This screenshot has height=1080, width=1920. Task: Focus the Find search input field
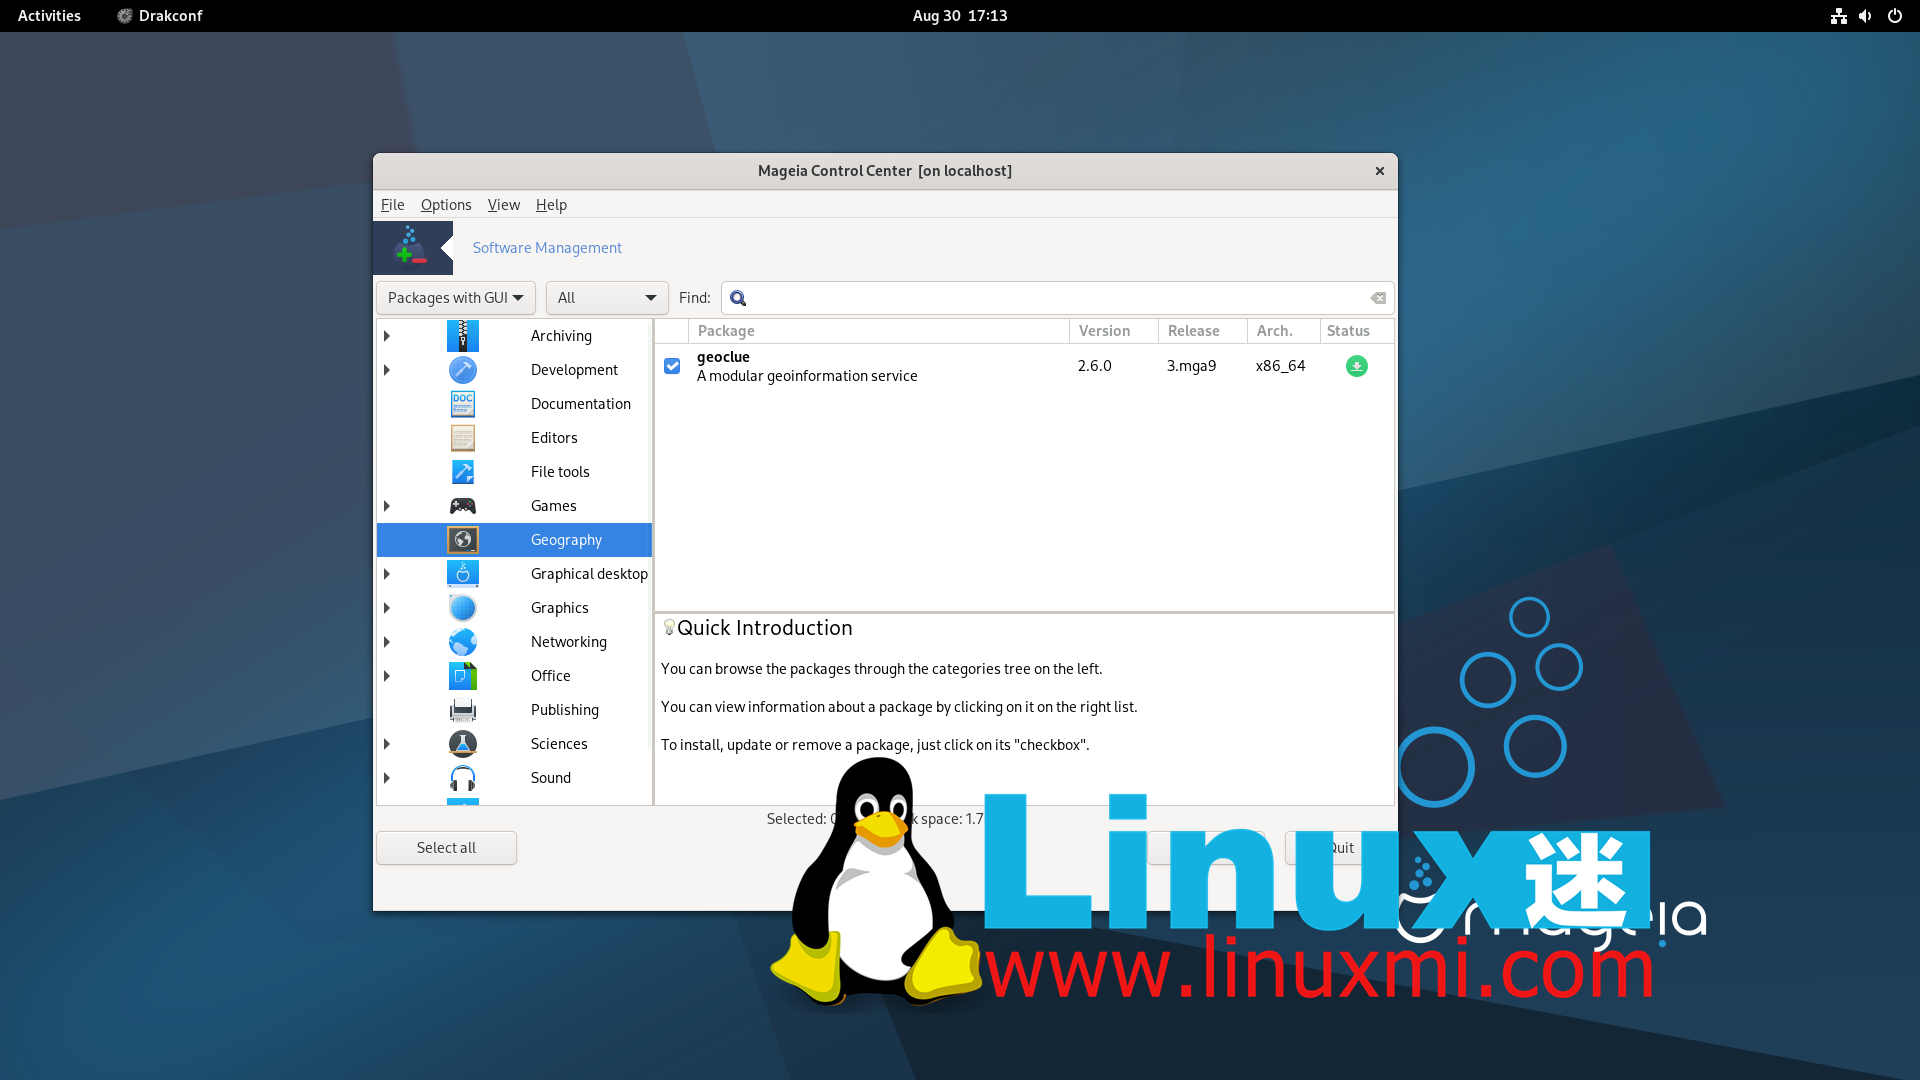pyautogui.click(x=1057, y=298)
